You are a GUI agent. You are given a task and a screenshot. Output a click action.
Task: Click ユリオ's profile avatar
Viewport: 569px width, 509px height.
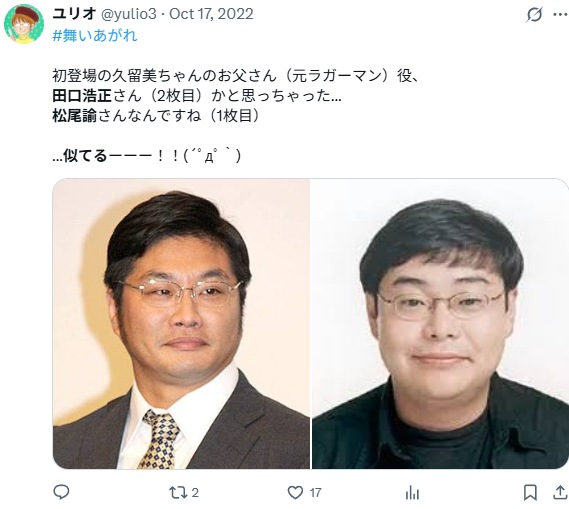(x=24, y=24)
